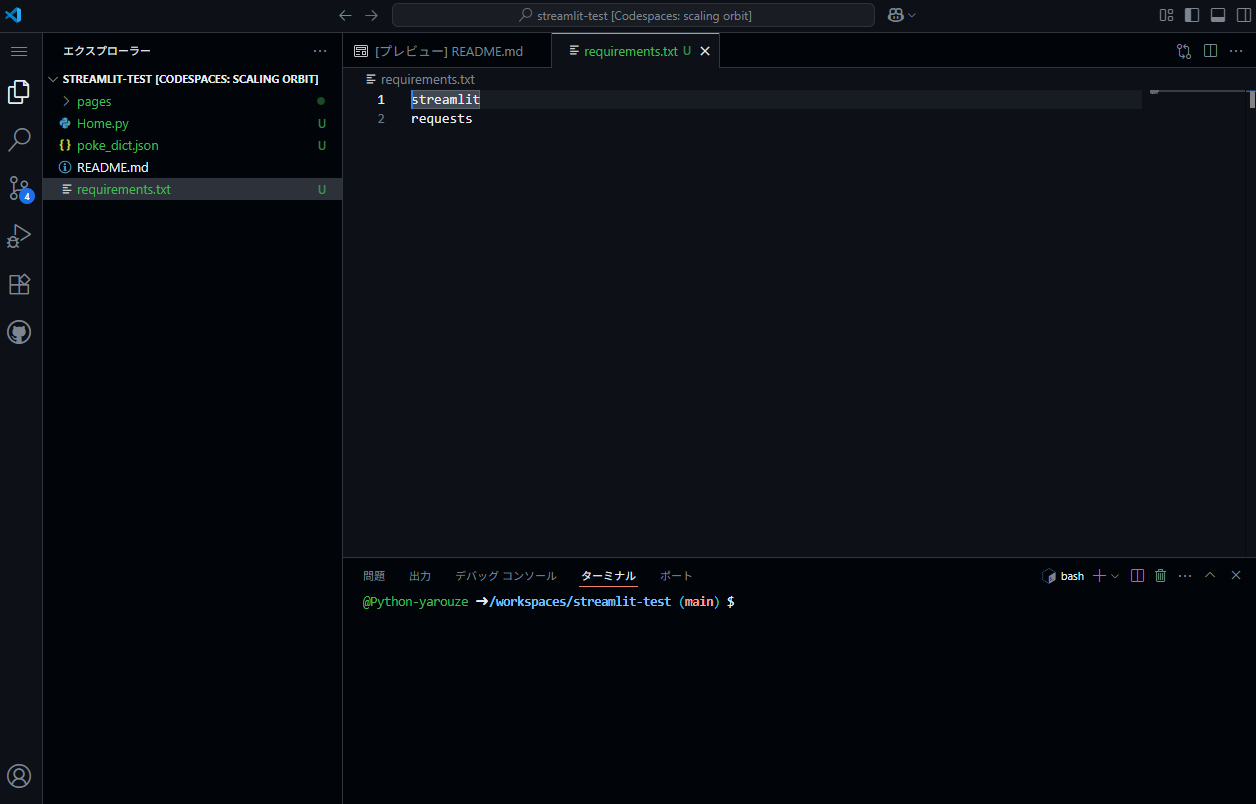
Task: Select the ターミナル panel tab
Action: coord(608,576)
